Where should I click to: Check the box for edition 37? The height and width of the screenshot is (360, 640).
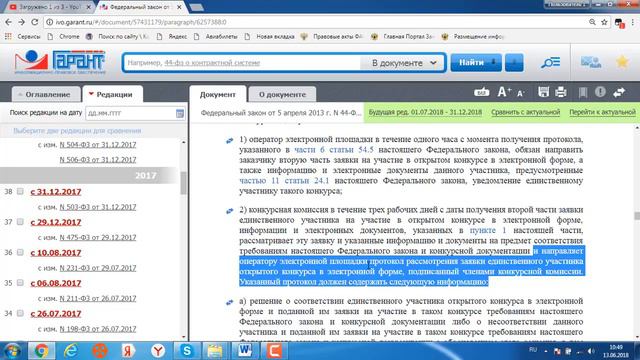coord(20,222)
